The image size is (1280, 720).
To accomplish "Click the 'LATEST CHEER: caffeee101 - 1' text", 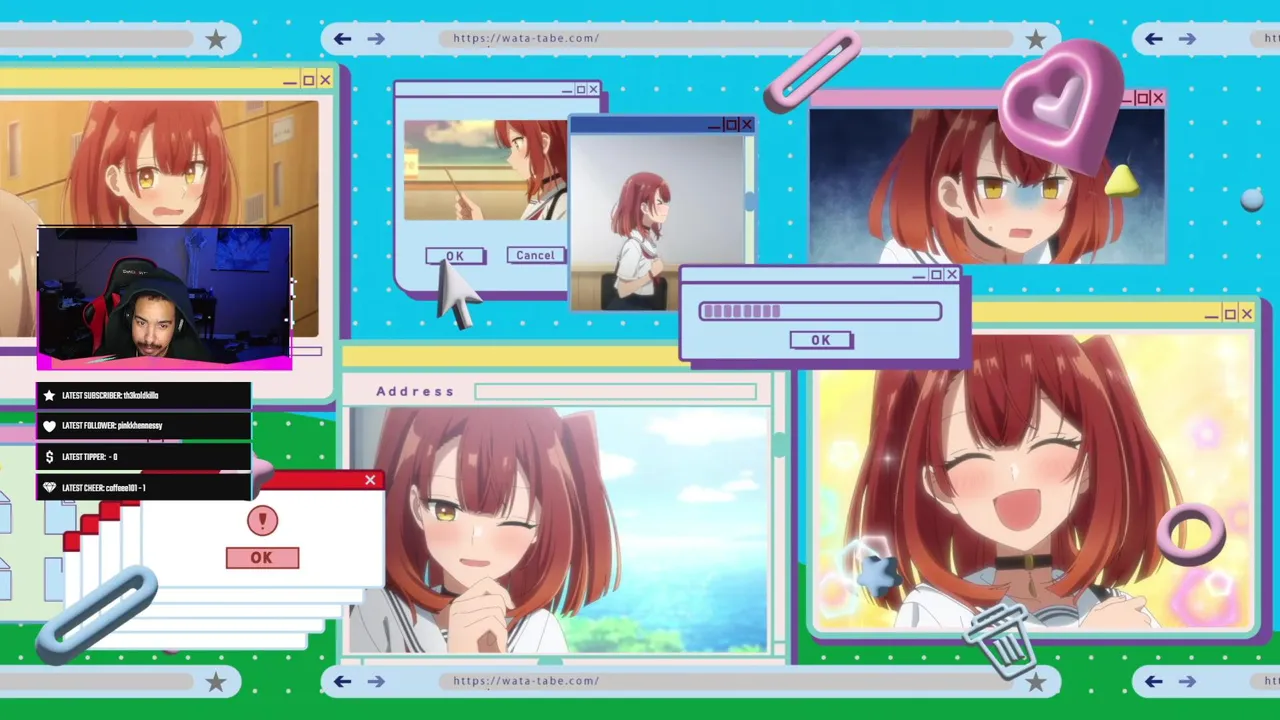I will (x=104, y=488).
